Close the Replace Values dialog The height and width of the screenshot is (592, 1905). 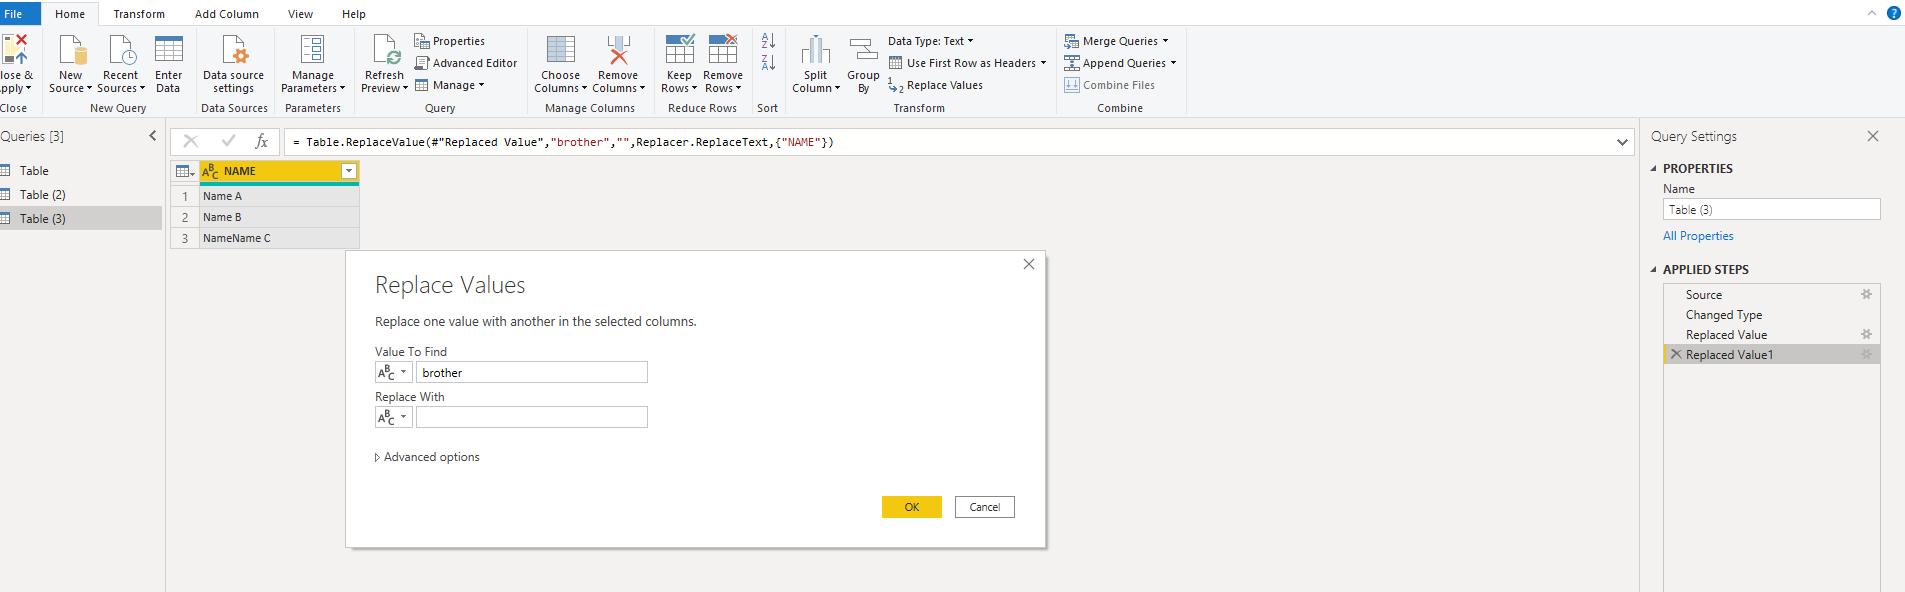pyautogui.click(x=1029, y=264)
